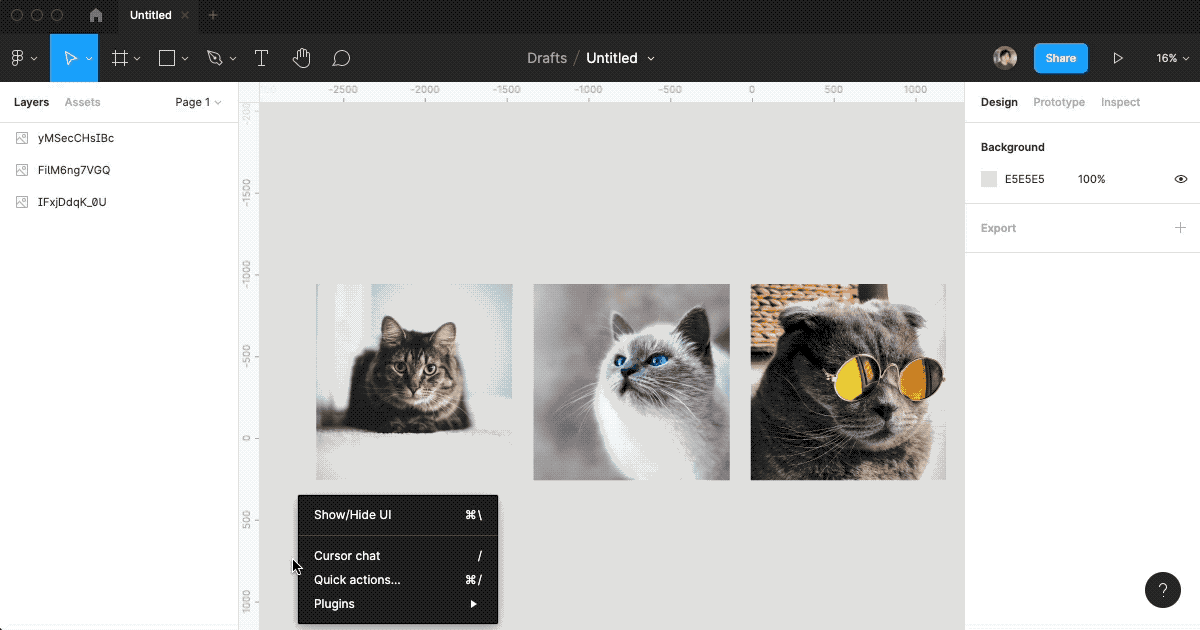Add an export setting with plus
This screenshot has width=1200, height=630.
pos(1180,228)
